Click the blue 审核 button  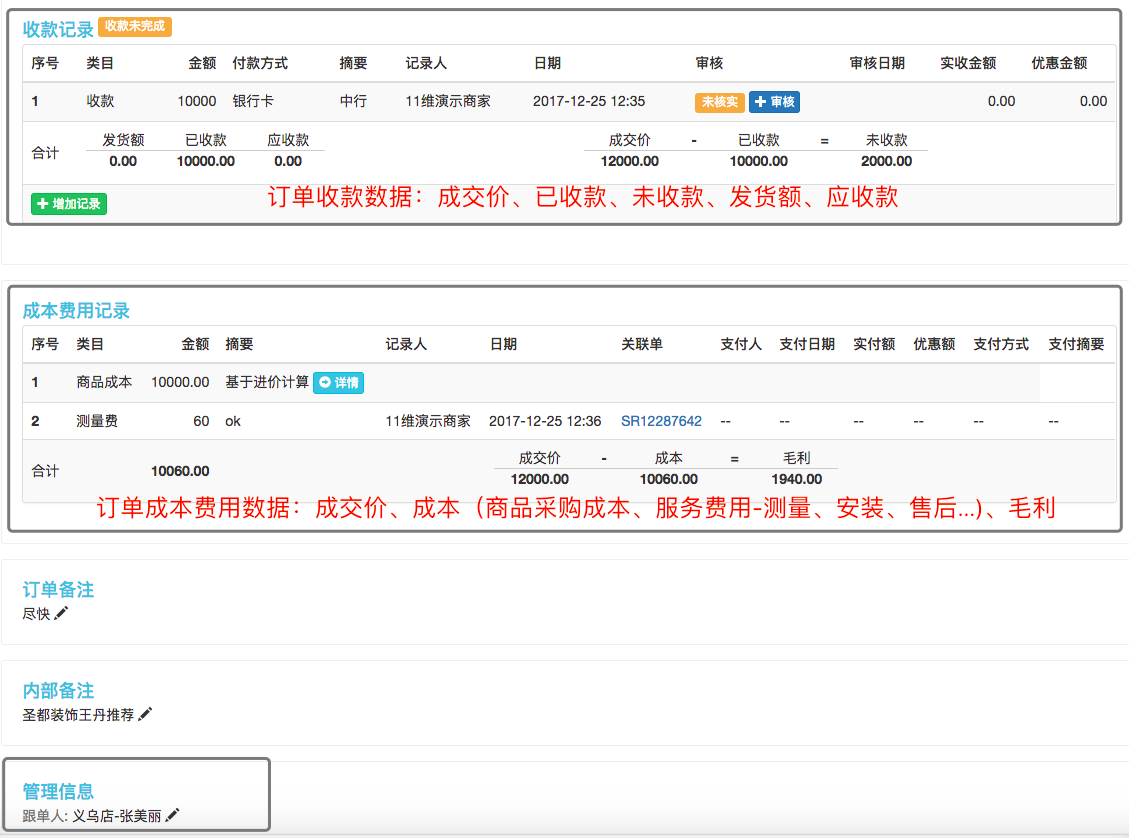(x=774, y=102)
